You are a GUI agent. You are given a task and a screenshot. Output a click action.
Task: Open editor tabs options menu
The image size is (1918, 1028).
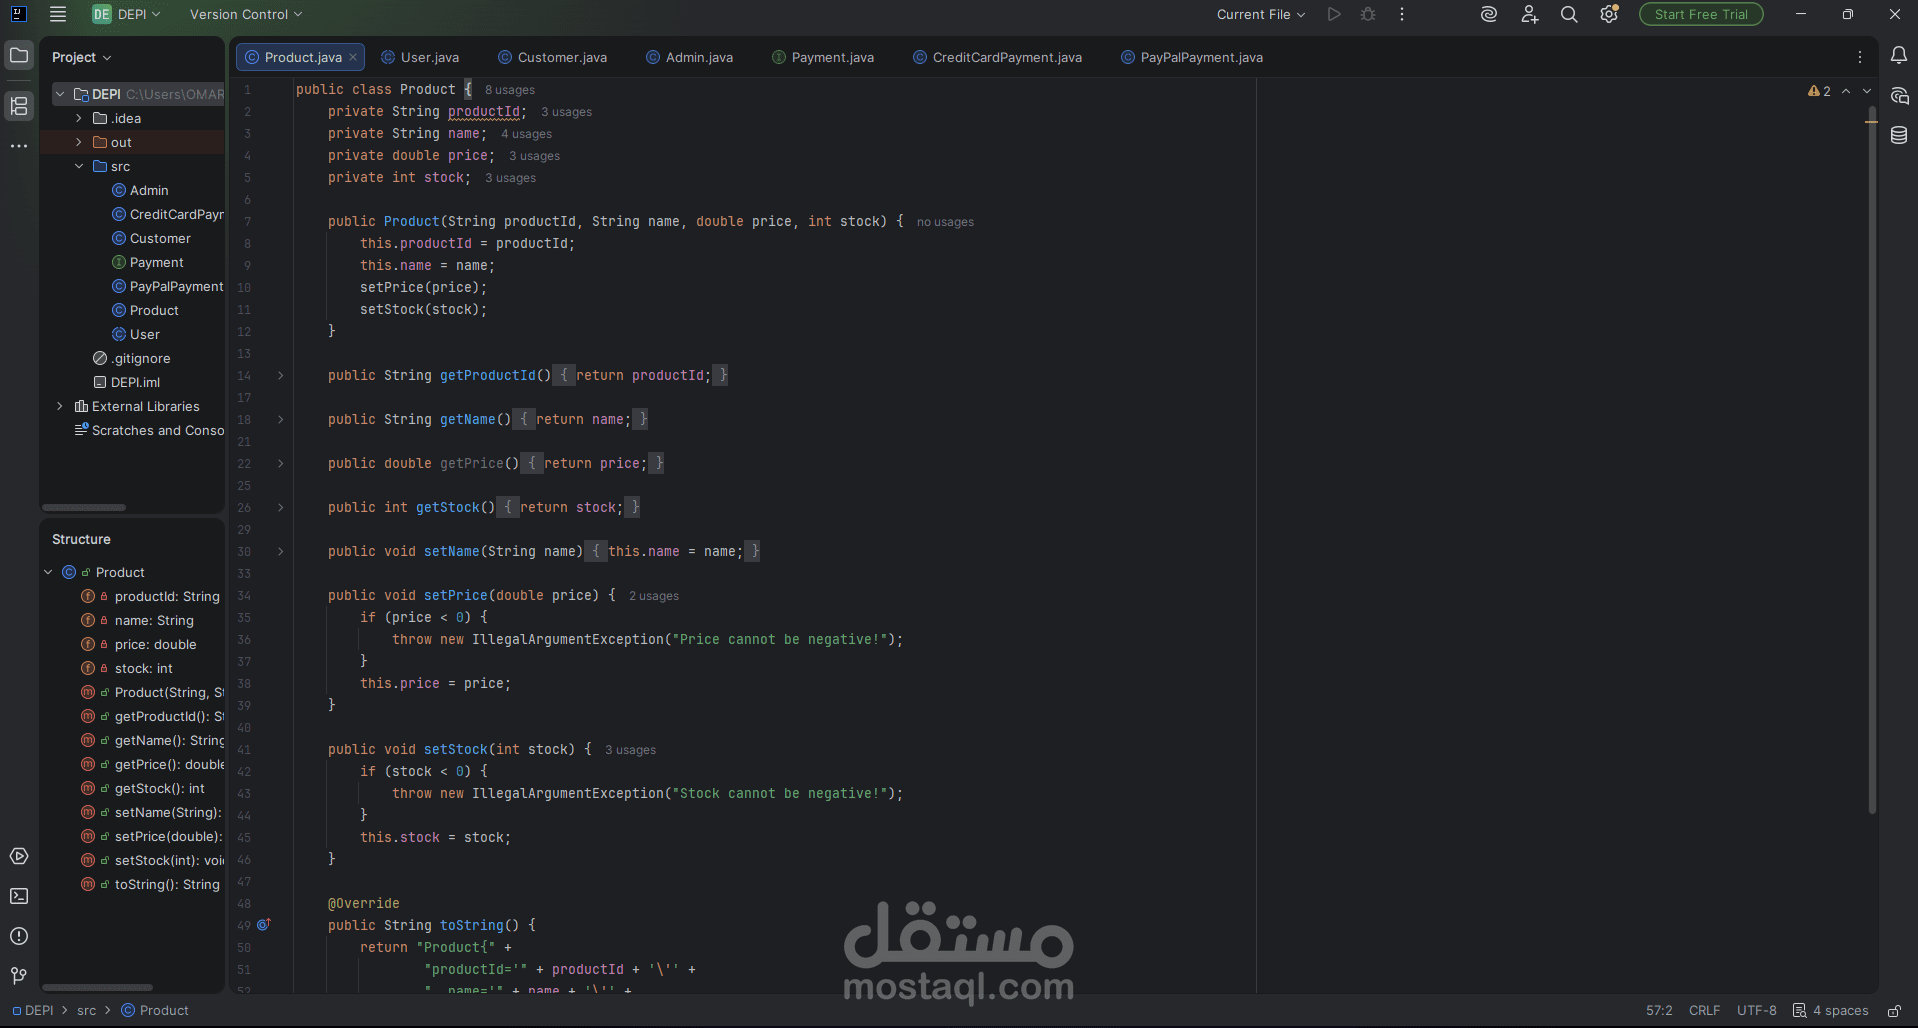pos(1860,57)
